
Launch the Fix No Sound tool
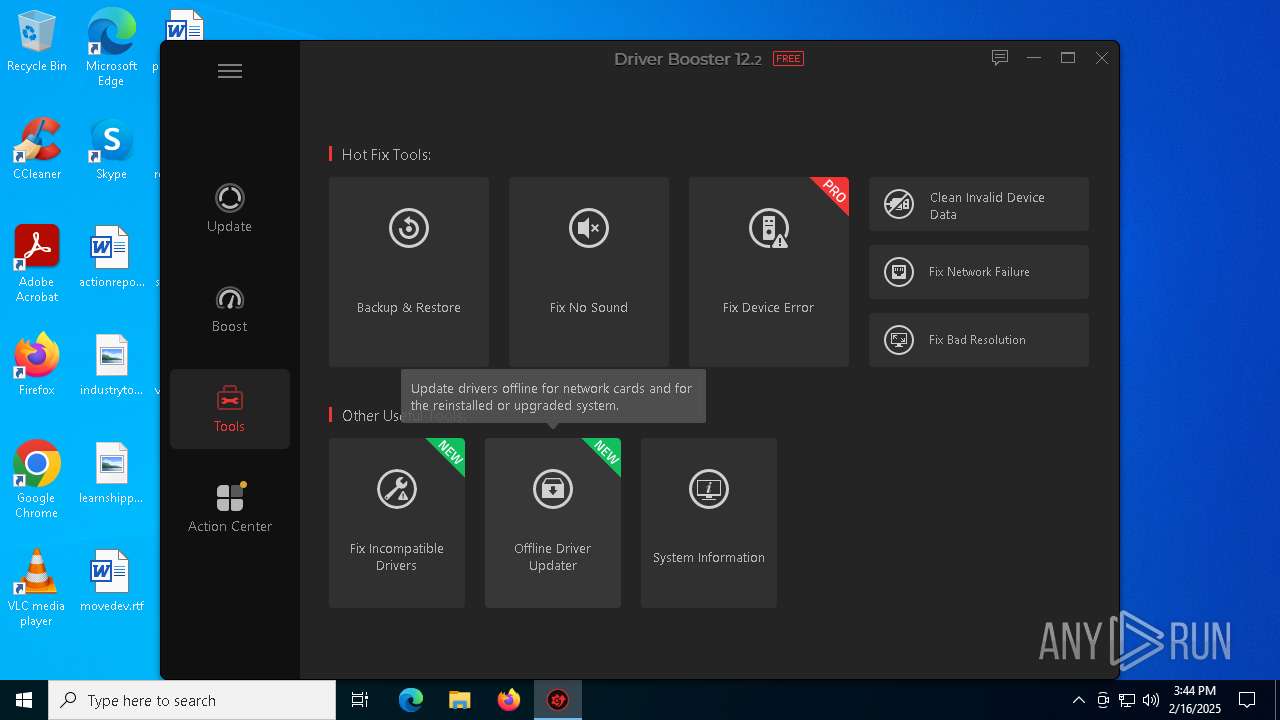(x=589, y=272)
